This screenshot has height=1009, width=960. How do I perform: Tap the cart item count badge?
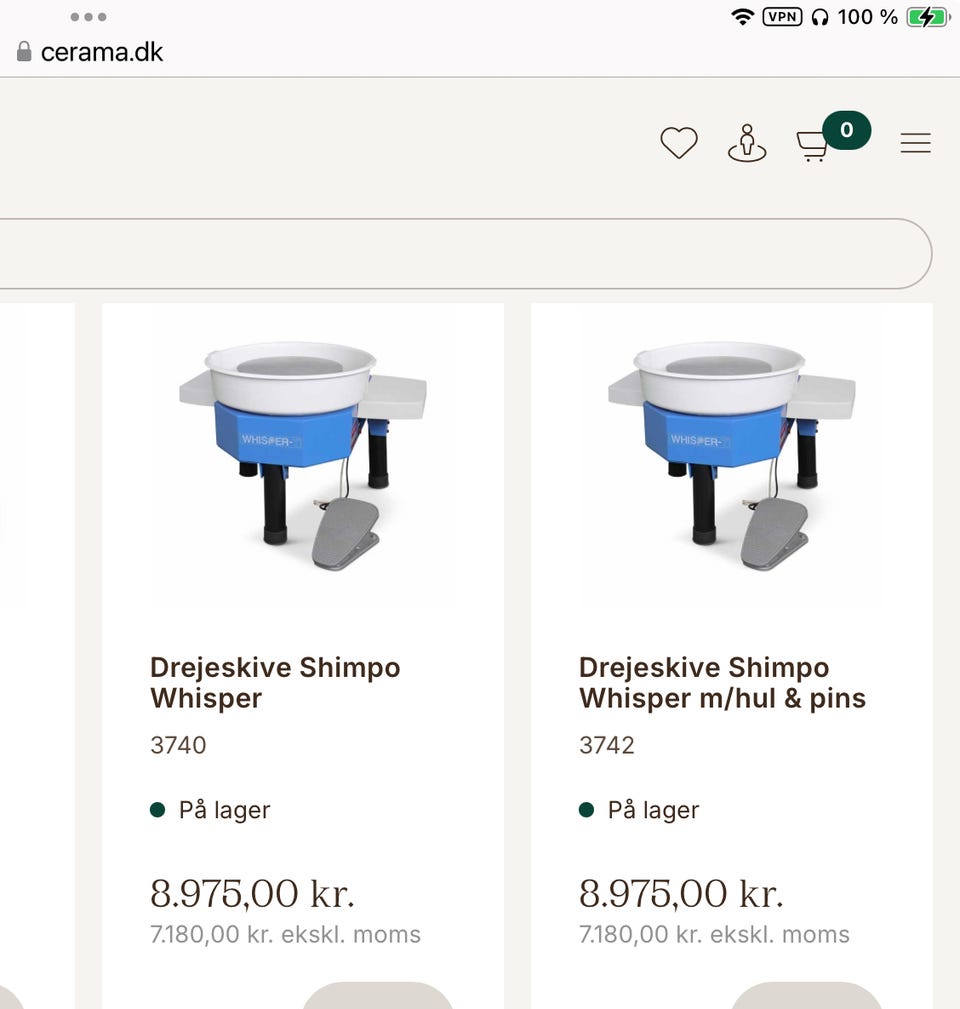tap(847, 130)
